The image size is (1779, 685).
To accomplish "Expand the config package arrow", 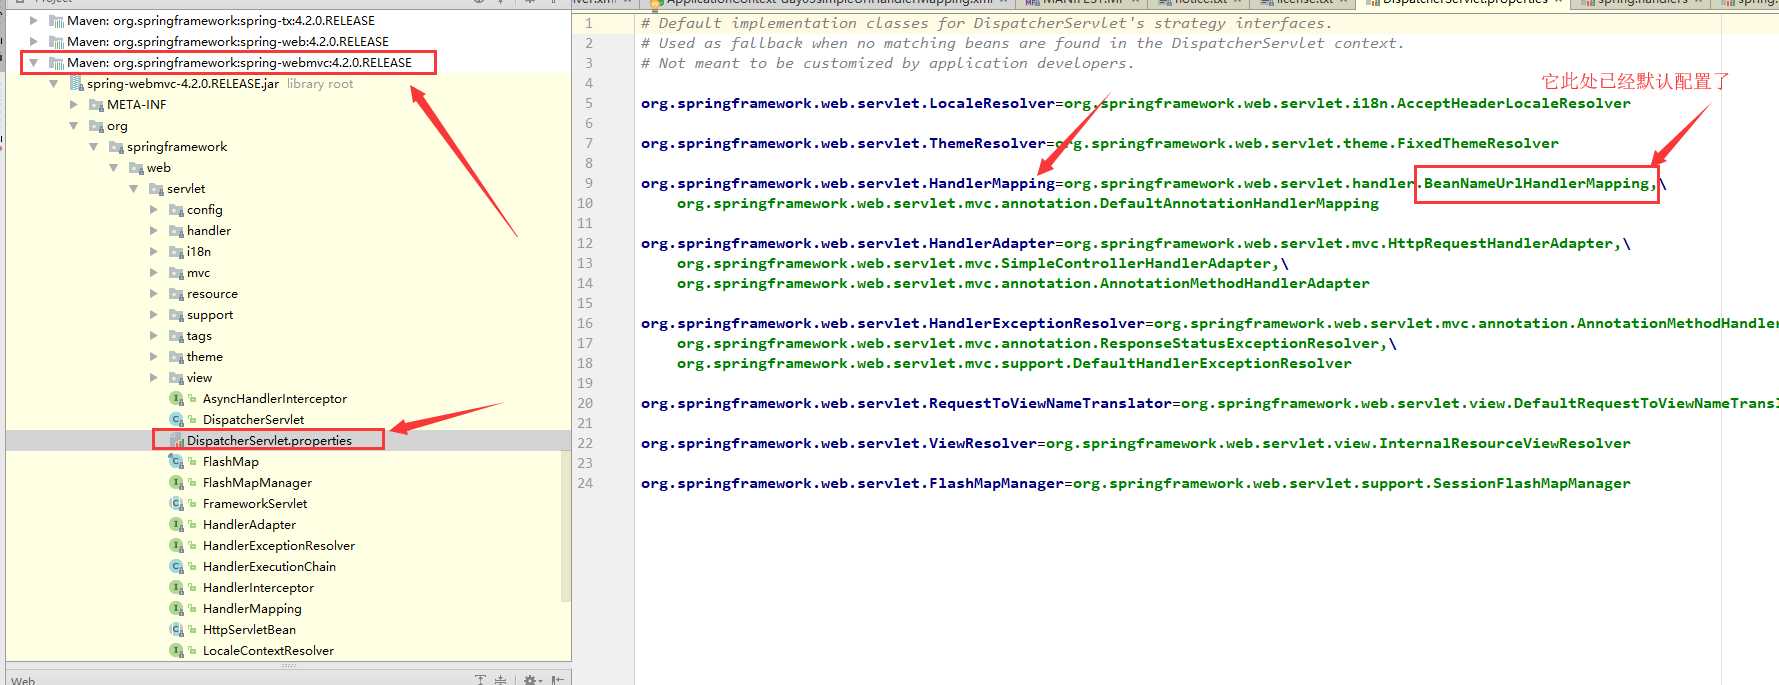I will point(154,209).
